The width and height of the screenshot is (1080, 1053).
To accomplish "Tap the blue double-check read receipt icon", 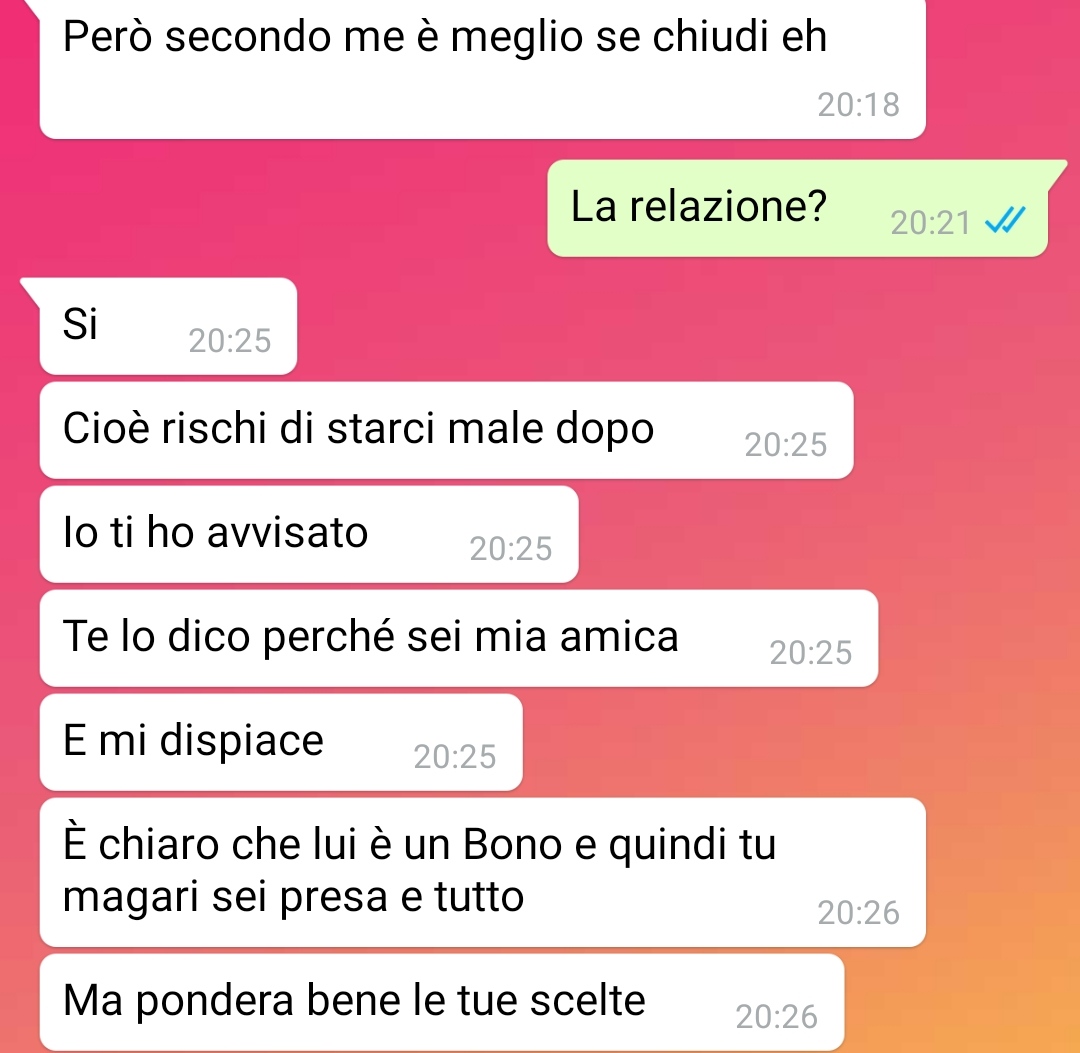I will pyautogui.click(x=1005, y=220).
